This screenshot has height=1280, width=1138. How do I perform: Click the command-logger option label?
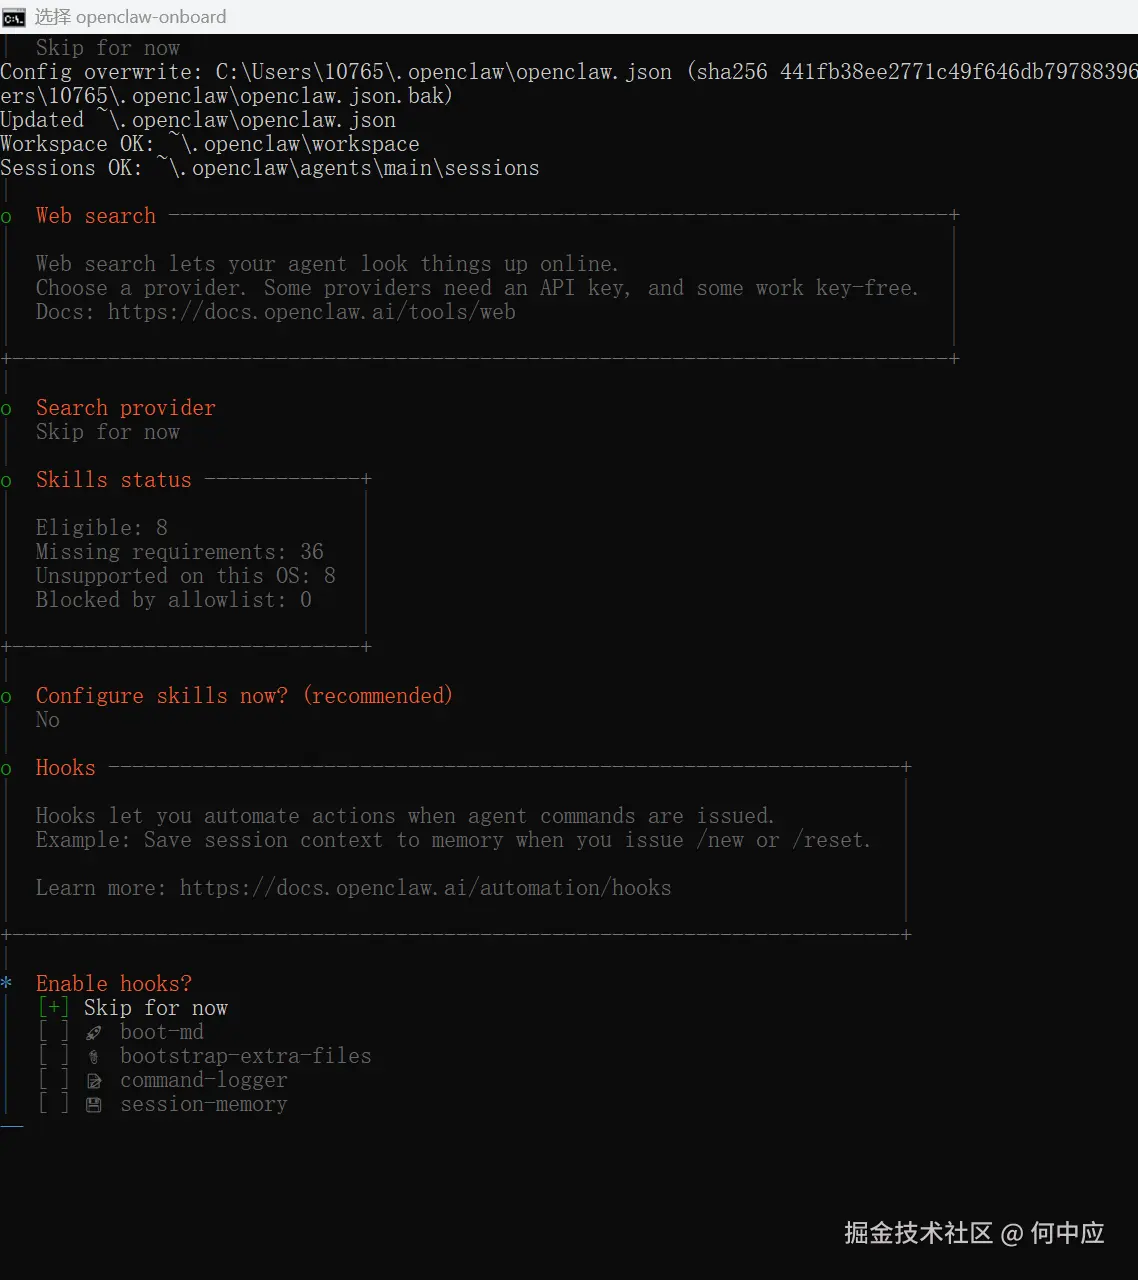click(204, 1080)
